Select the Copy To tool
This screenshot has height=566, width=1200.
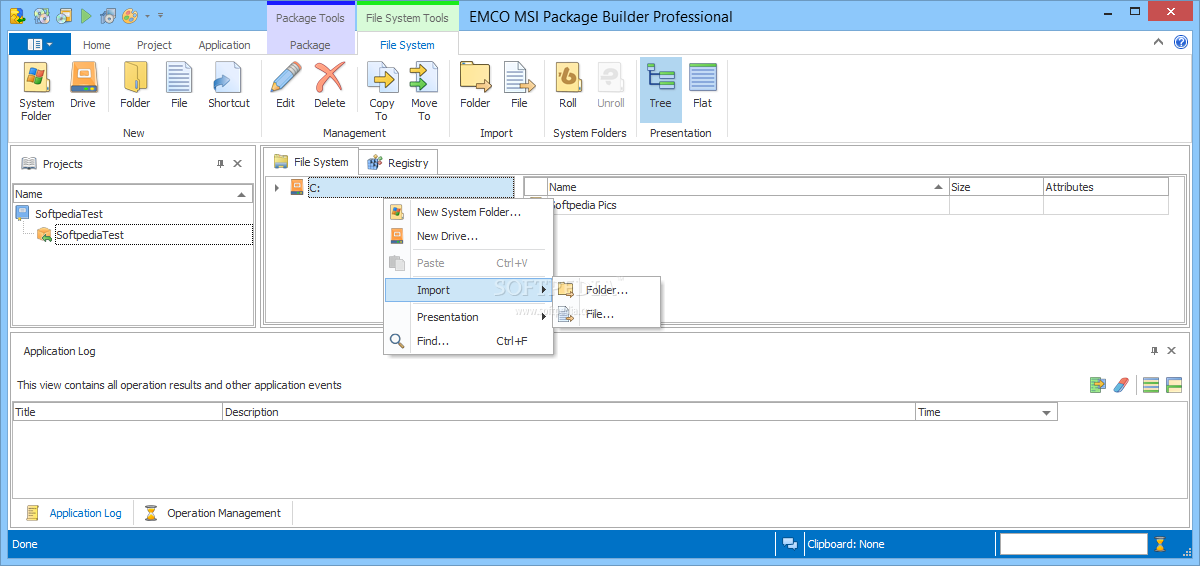(382, 91)
